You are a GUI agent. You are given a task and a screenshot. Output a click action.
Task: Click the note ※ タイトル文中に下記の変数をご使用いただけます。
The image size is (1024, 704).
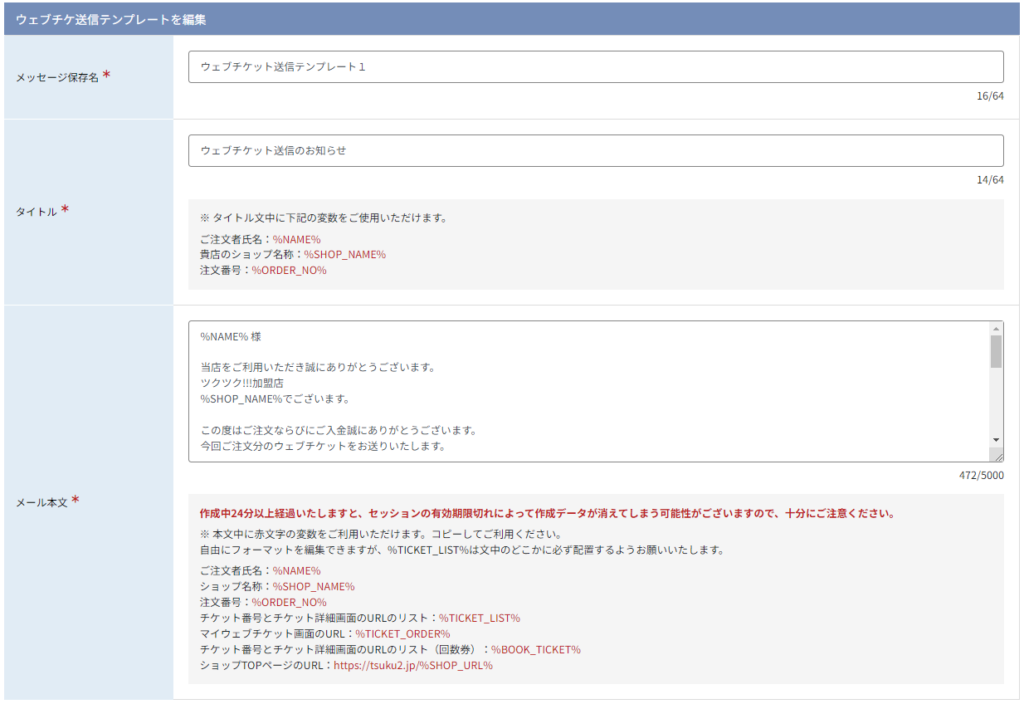[x=324, y=218]
